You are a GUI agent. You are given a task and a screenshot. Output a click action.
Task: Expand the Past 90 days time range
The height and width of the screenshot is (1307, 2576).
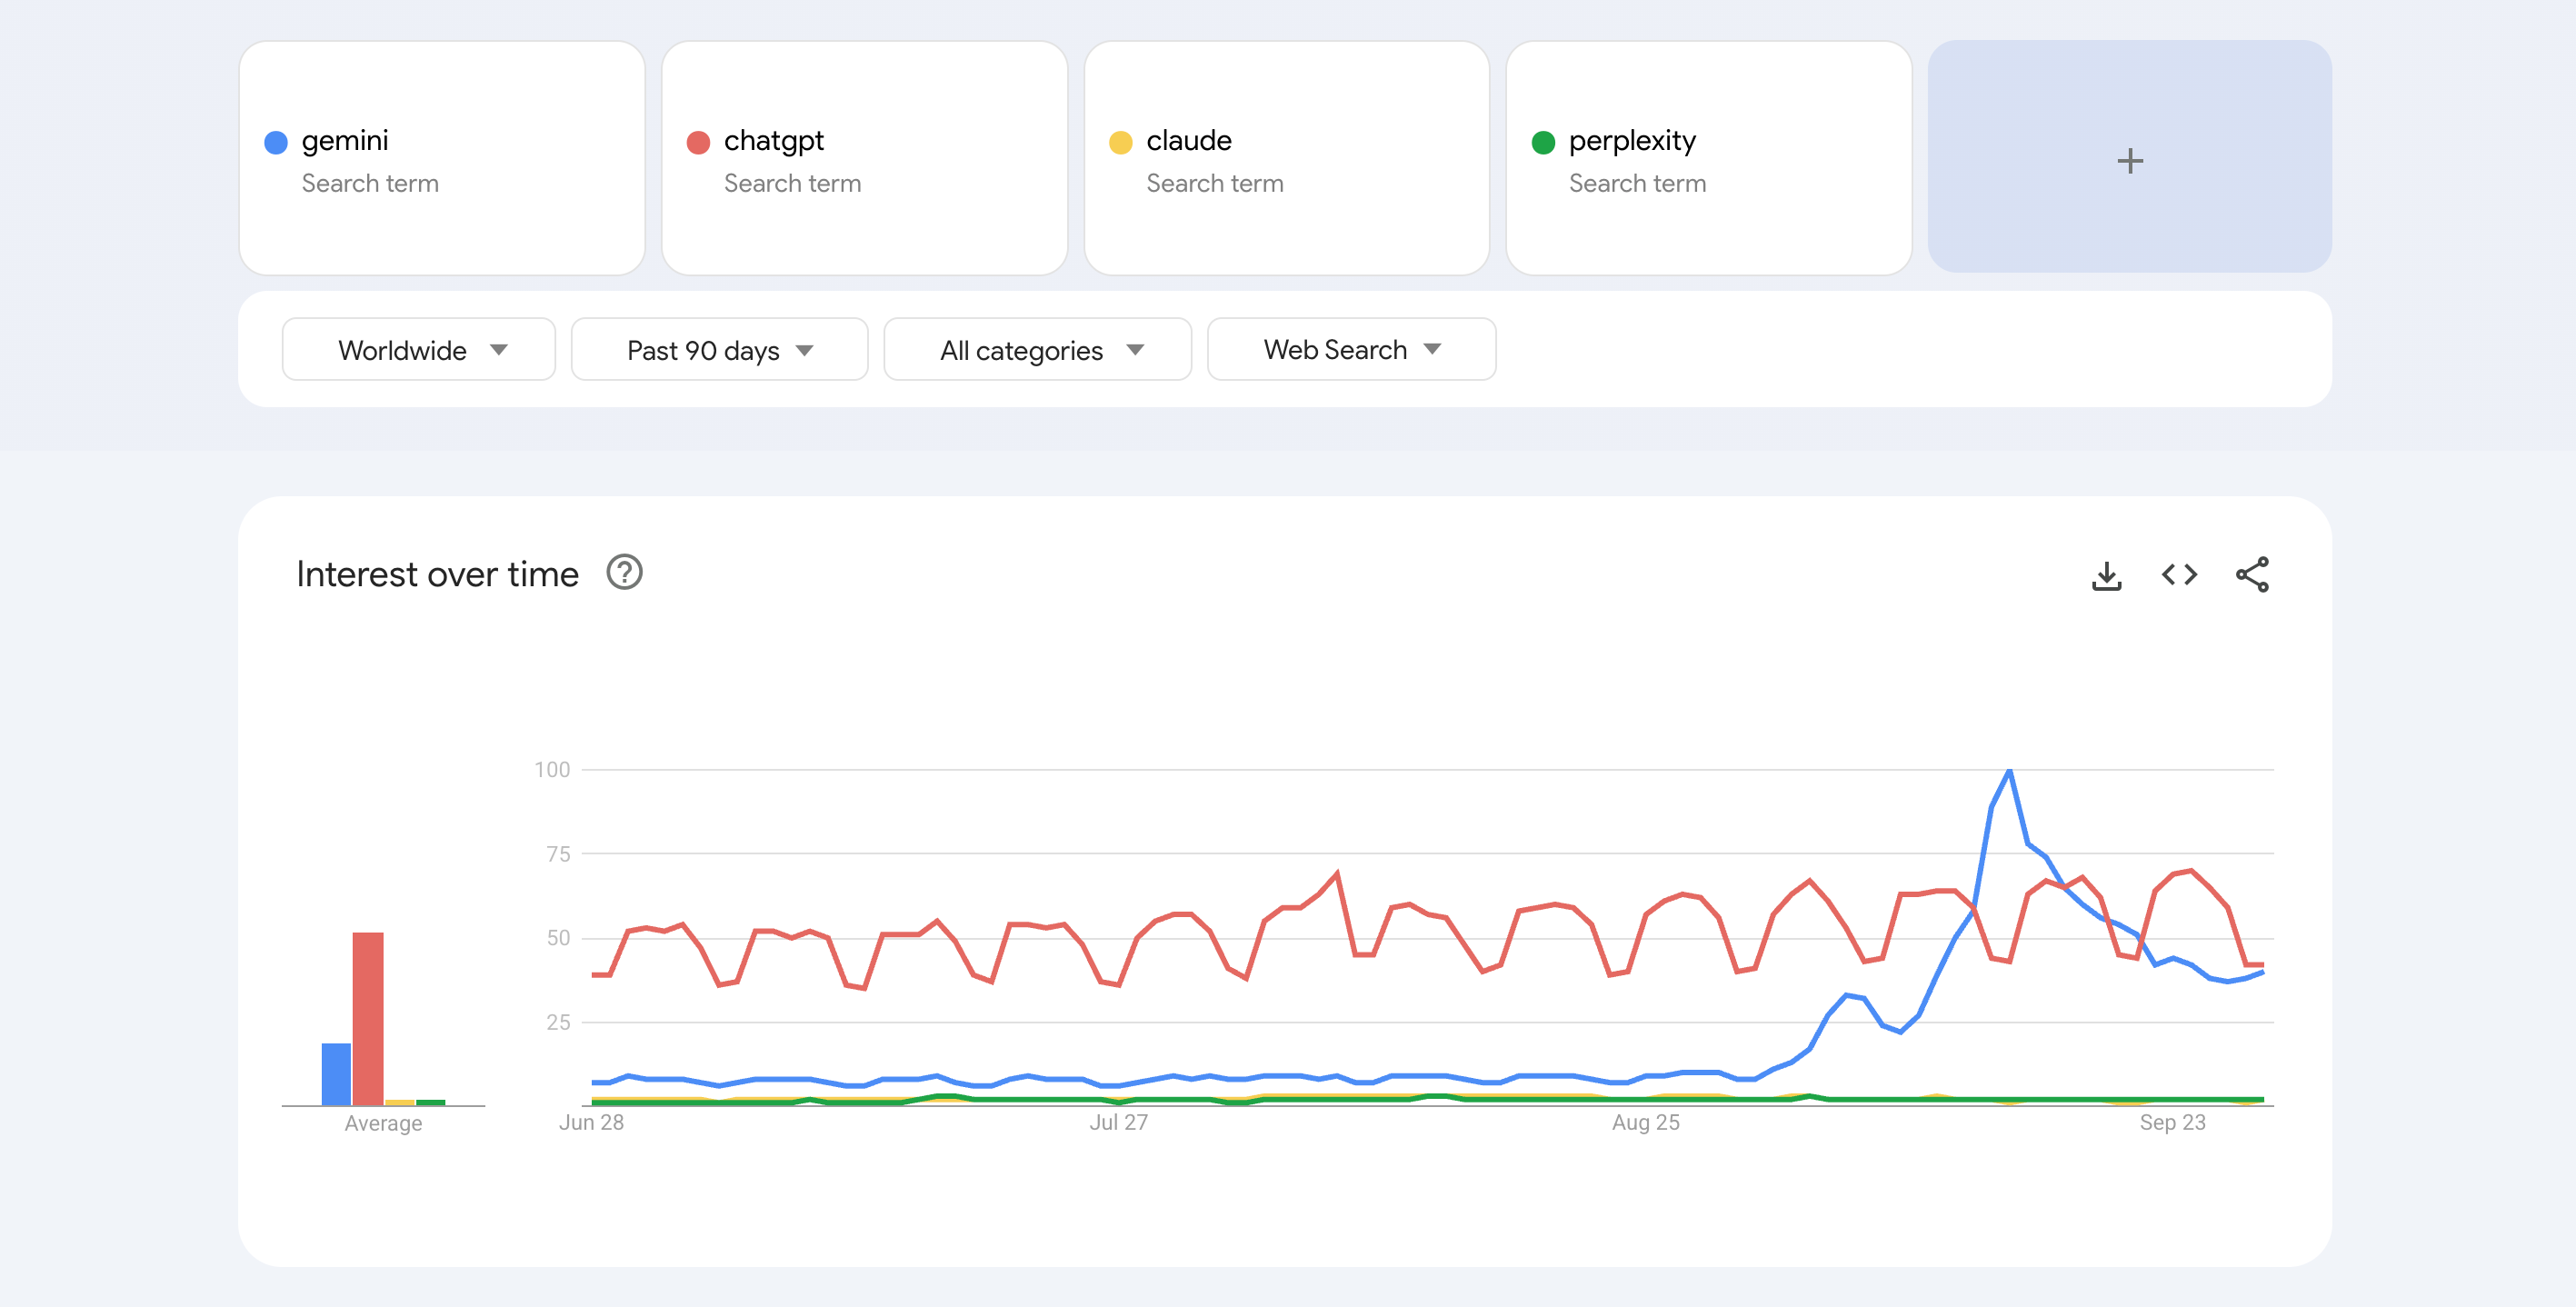(719, 350)
